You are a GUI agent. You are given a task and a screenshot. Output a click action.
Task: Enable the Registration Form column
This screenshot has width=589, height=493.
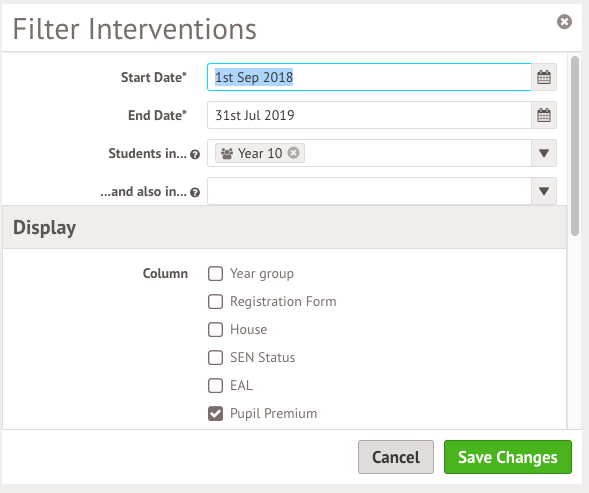coord(215,301)
